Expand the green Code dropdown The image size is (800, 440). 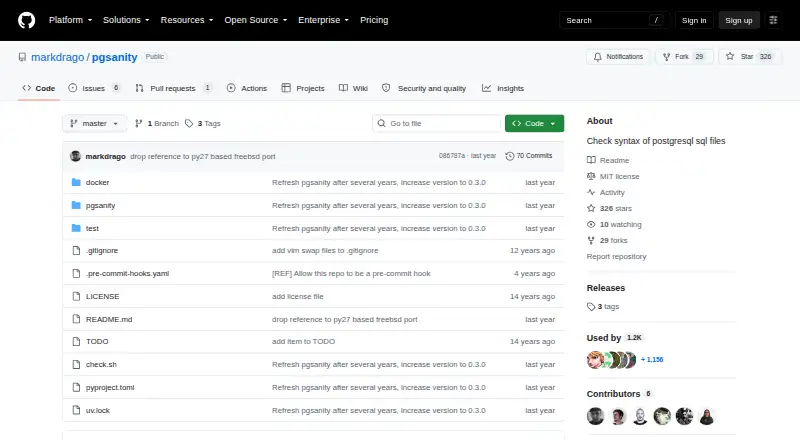534,124
